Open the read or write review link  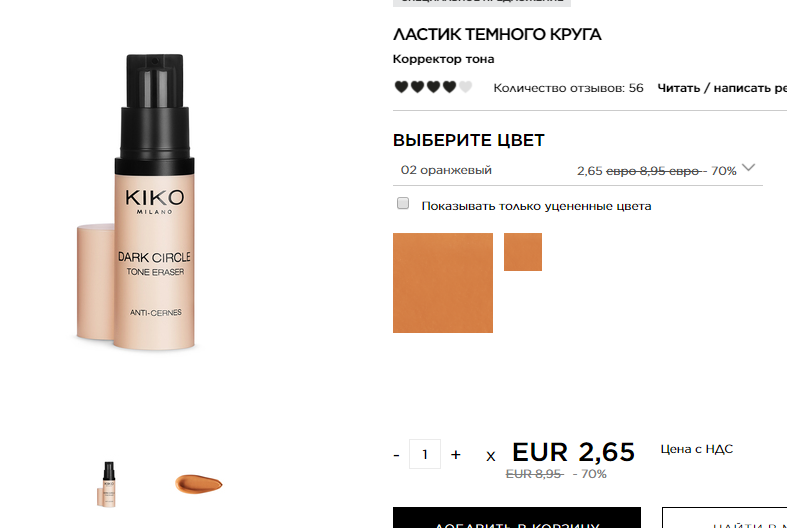tap(722, 88)
